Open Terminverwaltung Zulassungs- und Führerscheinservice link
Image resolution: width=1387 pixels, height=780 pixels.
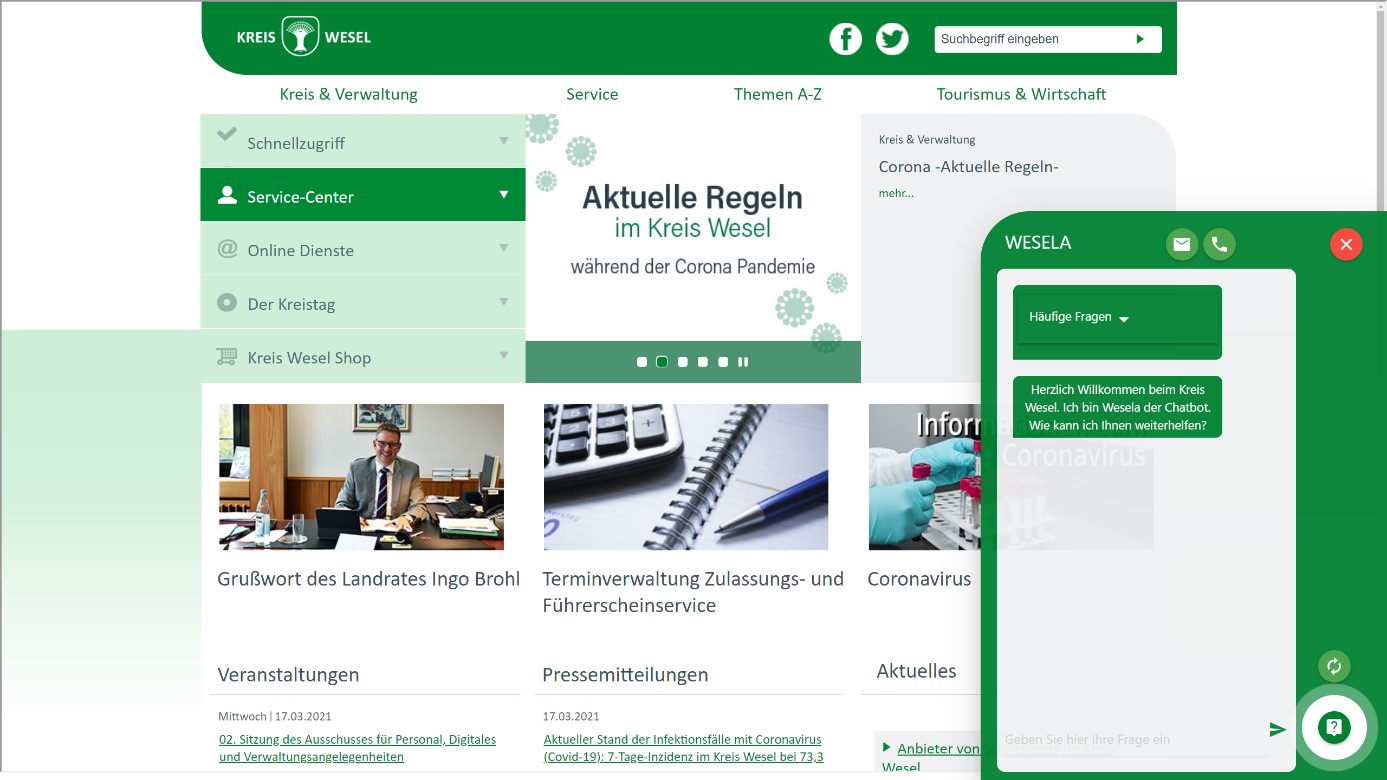pos(693,592)
